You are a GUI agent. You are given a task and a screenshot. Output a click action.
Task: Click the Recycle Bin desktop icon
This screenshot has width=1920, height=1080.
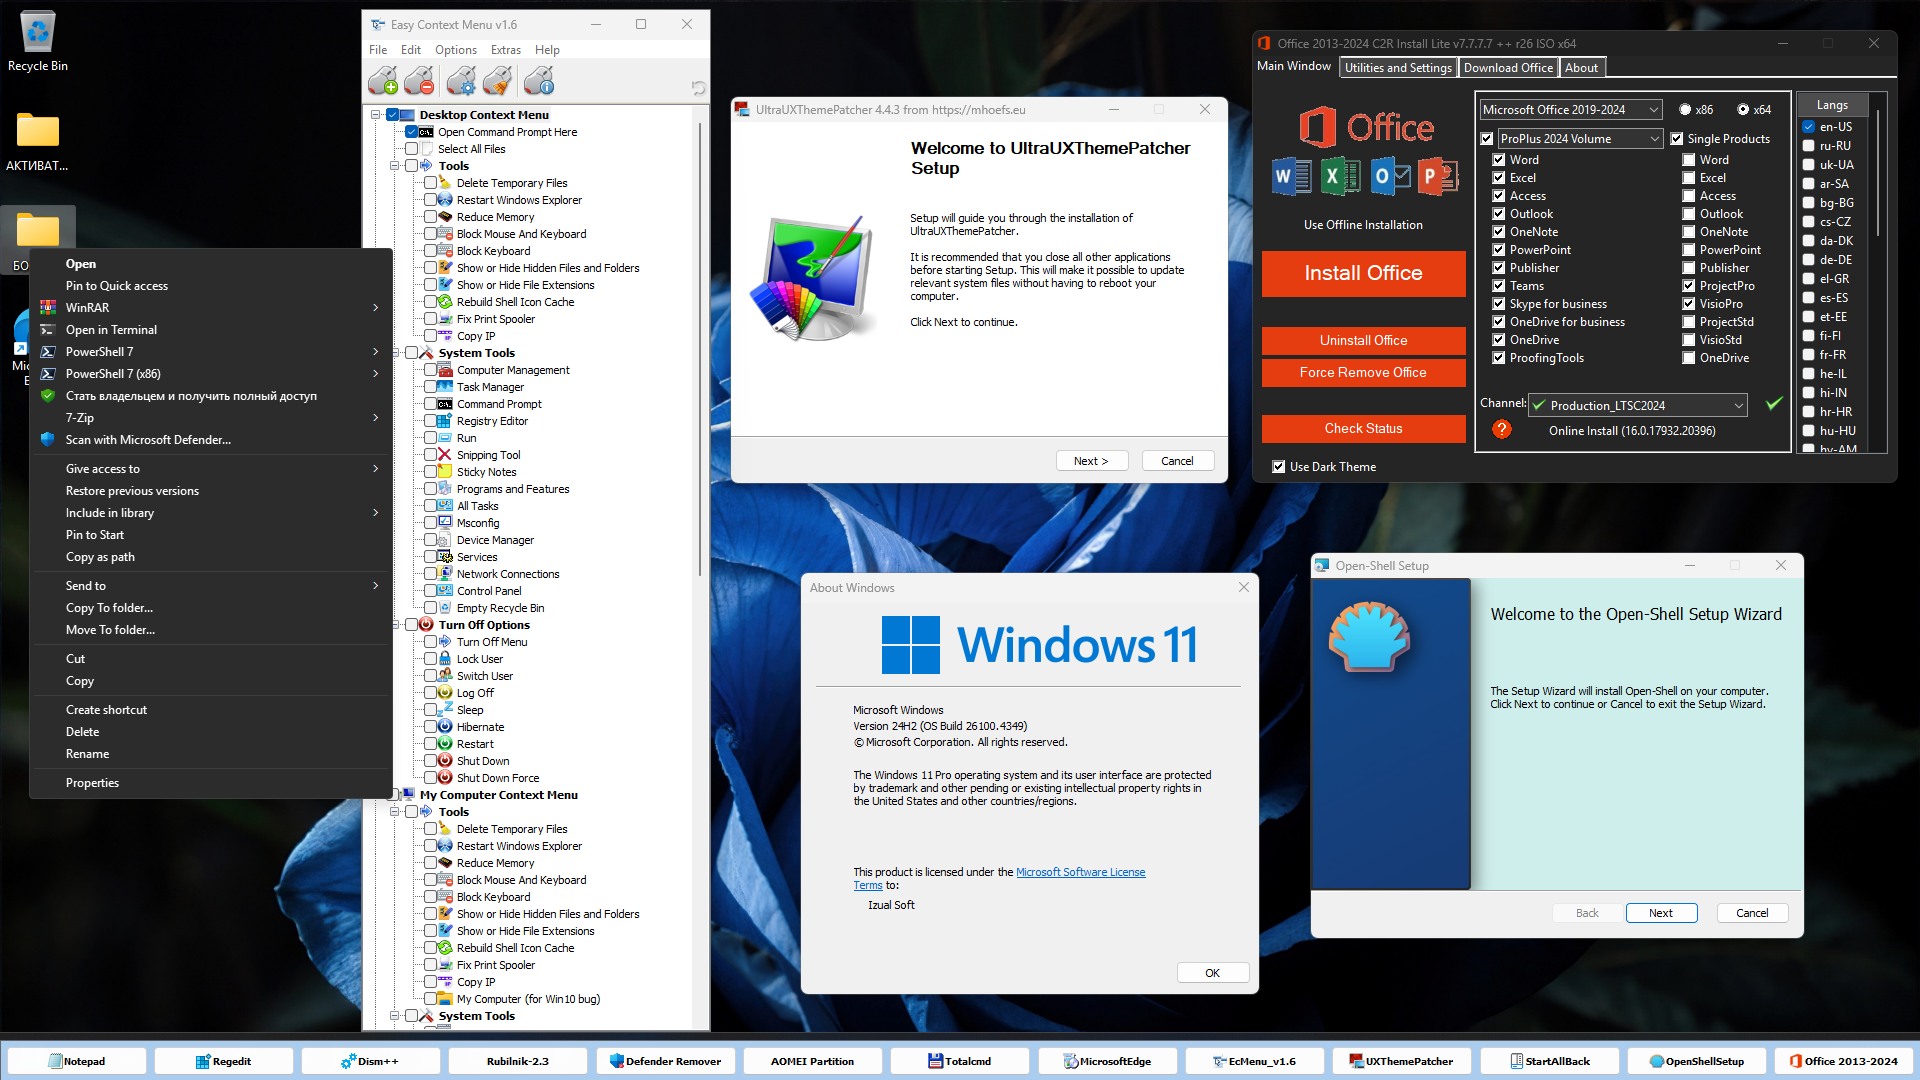(38, 42)
